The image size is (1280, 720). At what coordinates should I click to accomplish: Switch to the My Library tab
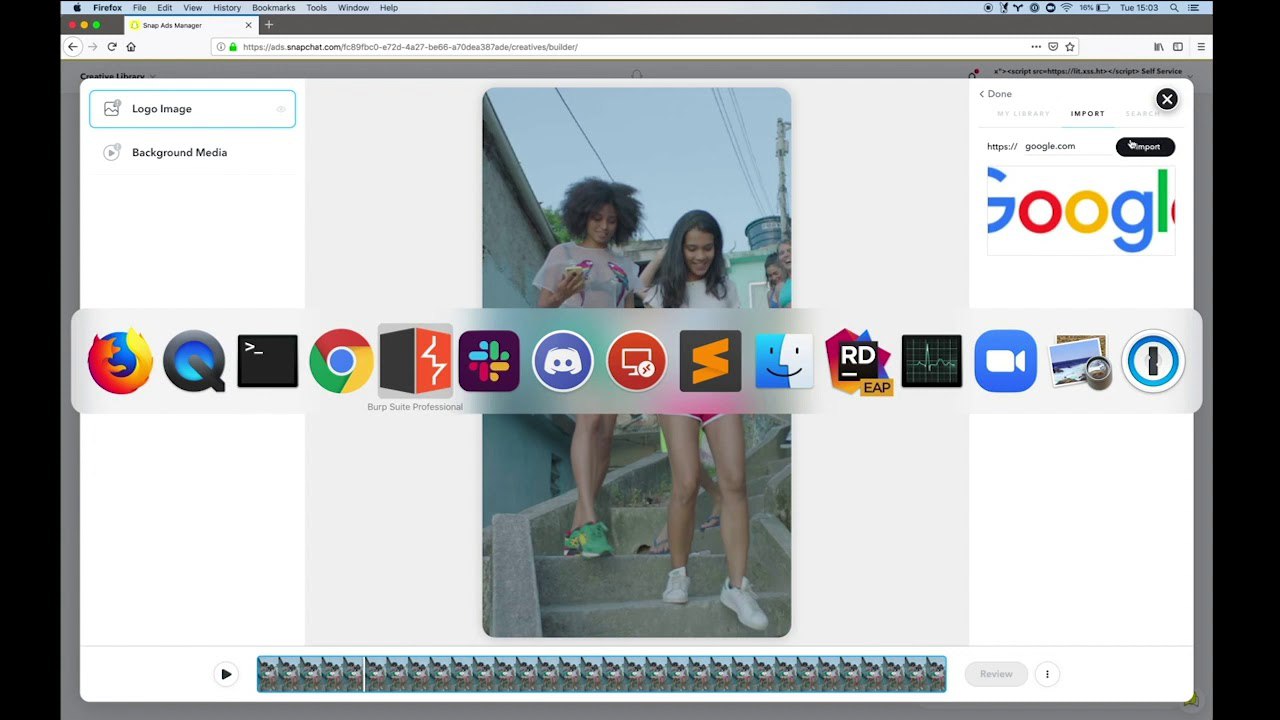(1023, 114)
